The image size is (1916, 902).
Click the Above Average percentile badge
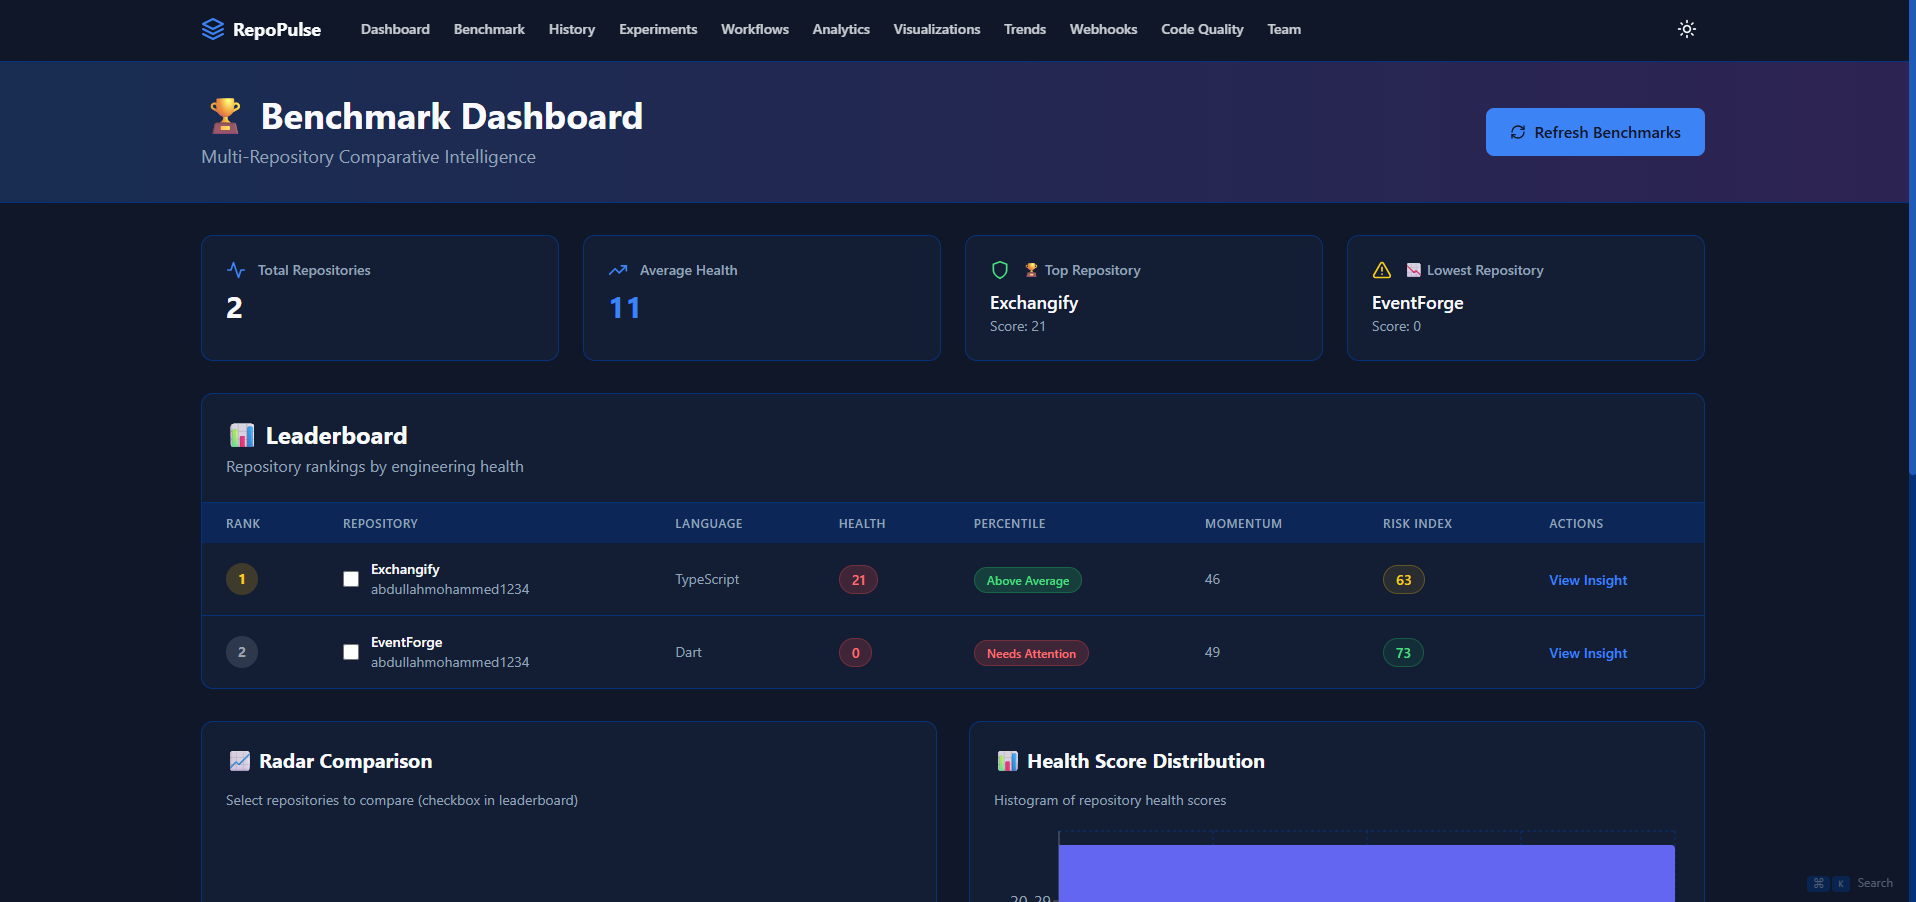coord(1028,580)
